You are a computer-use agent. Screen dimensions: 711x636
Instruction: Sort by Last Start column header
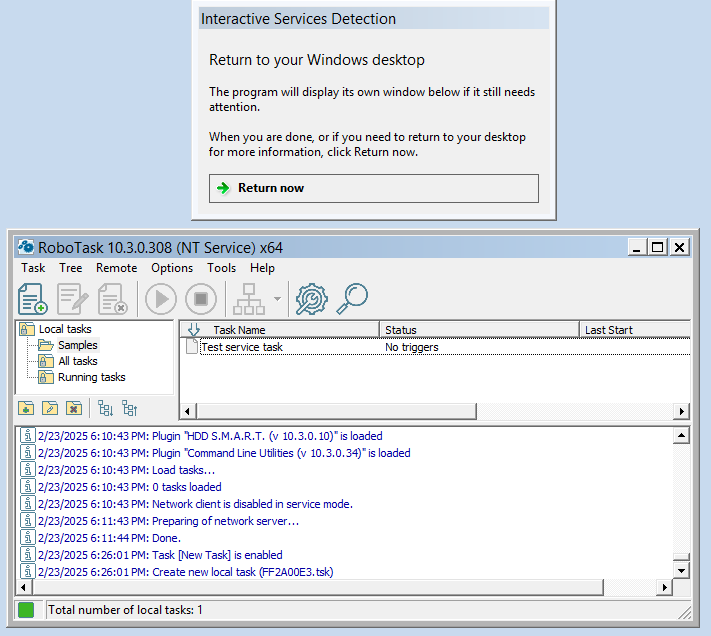coord(635,330)
